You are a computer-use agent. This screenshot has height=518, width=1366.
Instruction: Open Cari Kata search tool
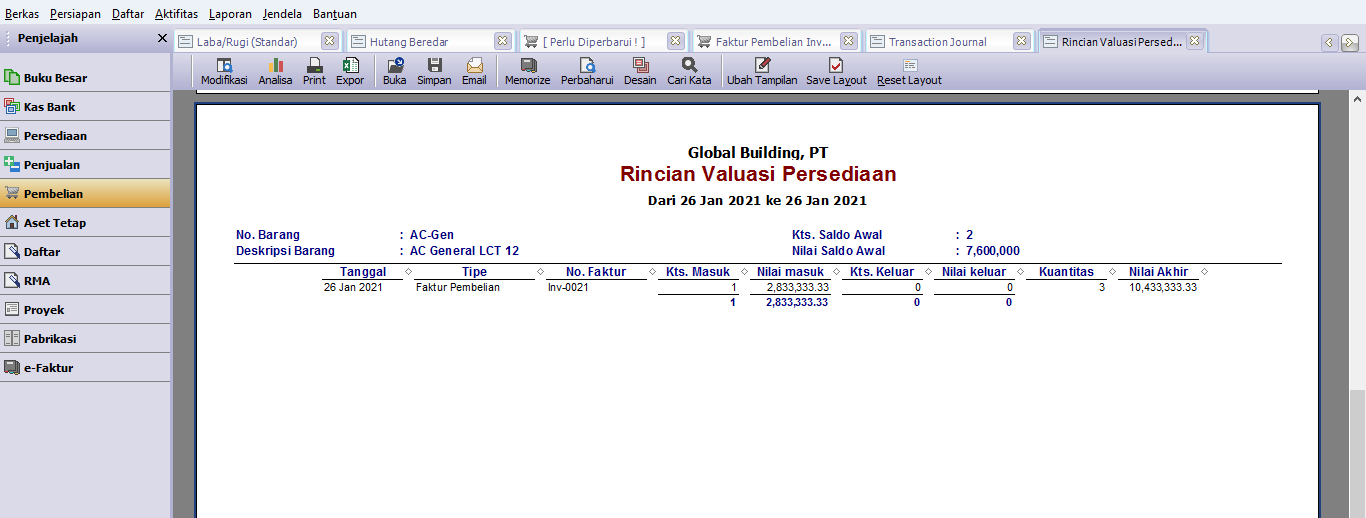[689, 71]
